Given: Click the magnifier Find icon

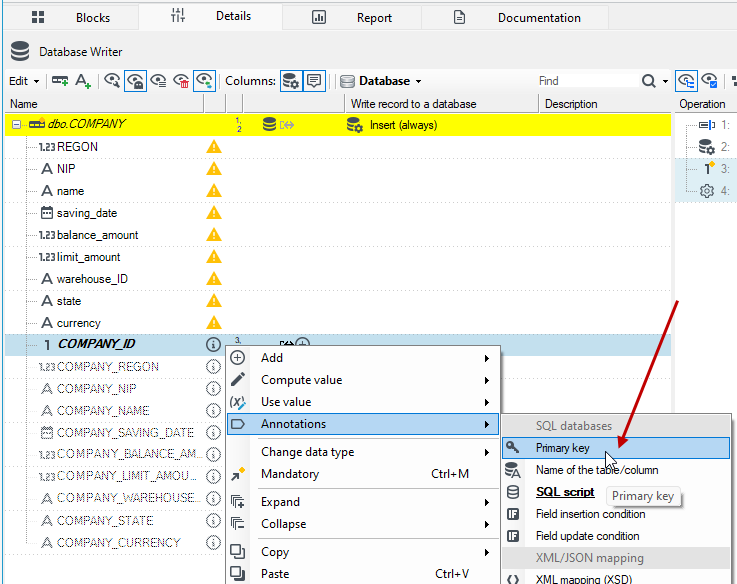Looking at the screenshot, I should pos(649,81).
